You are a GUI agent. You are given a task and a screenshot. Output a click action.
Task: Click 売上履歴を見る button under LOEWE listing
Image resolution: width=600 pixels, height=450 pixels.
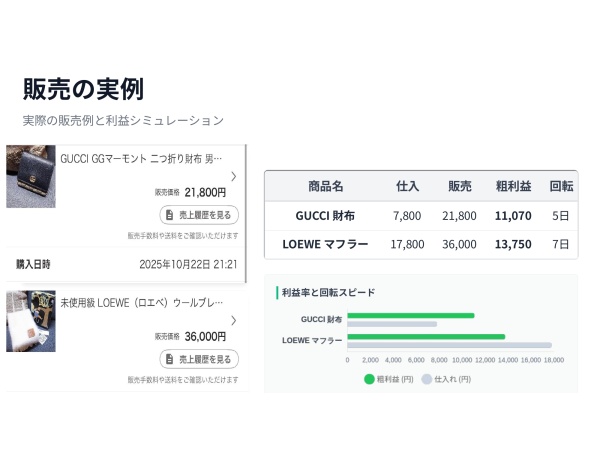[199, 359]
